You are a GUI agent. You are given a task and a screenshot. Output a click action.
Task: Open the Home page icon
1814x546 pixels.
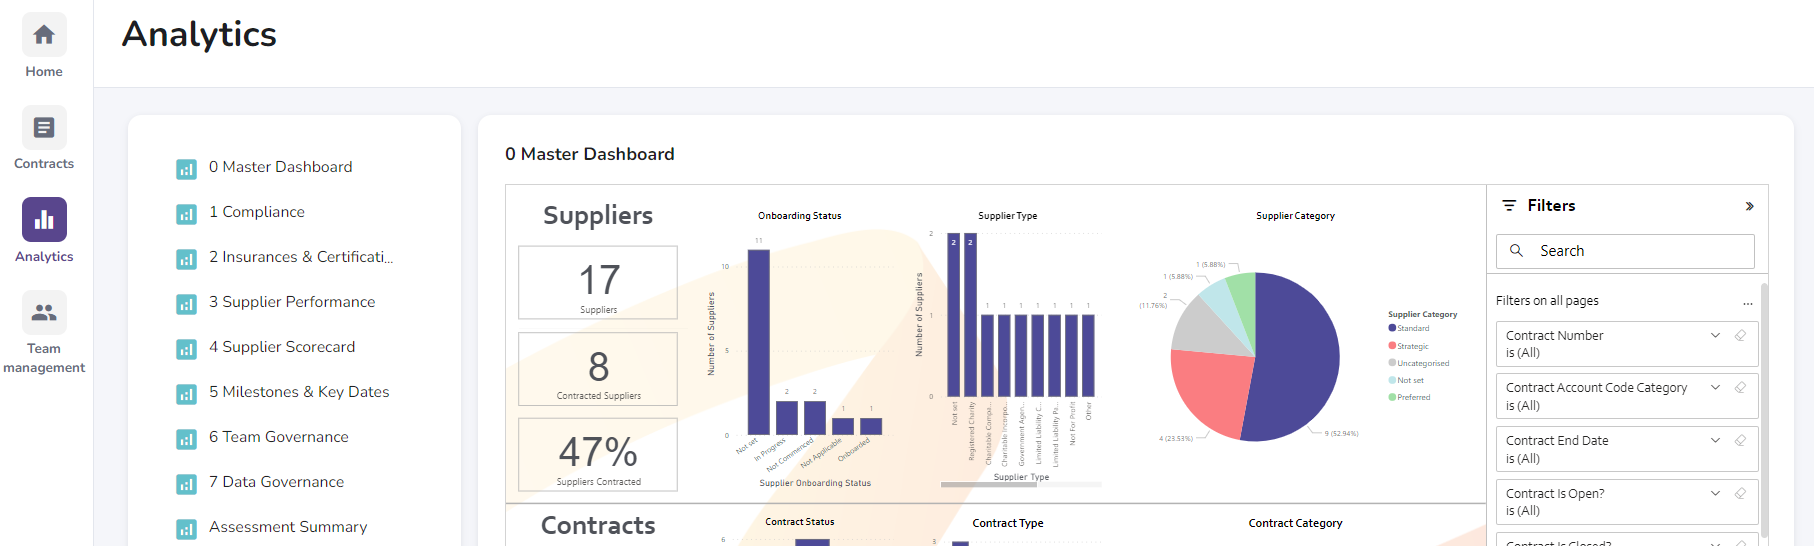(x=44, y=36)
